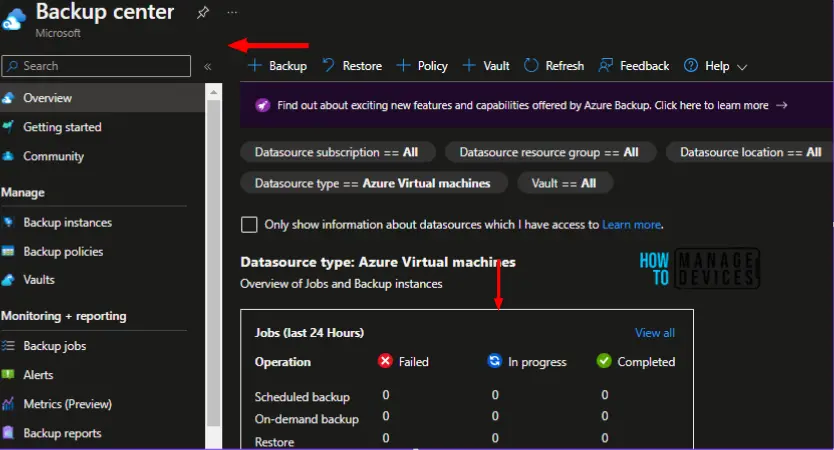Change the Datasource subscription filter
This screenshot has width=834, height=450.
coord(337,153)
